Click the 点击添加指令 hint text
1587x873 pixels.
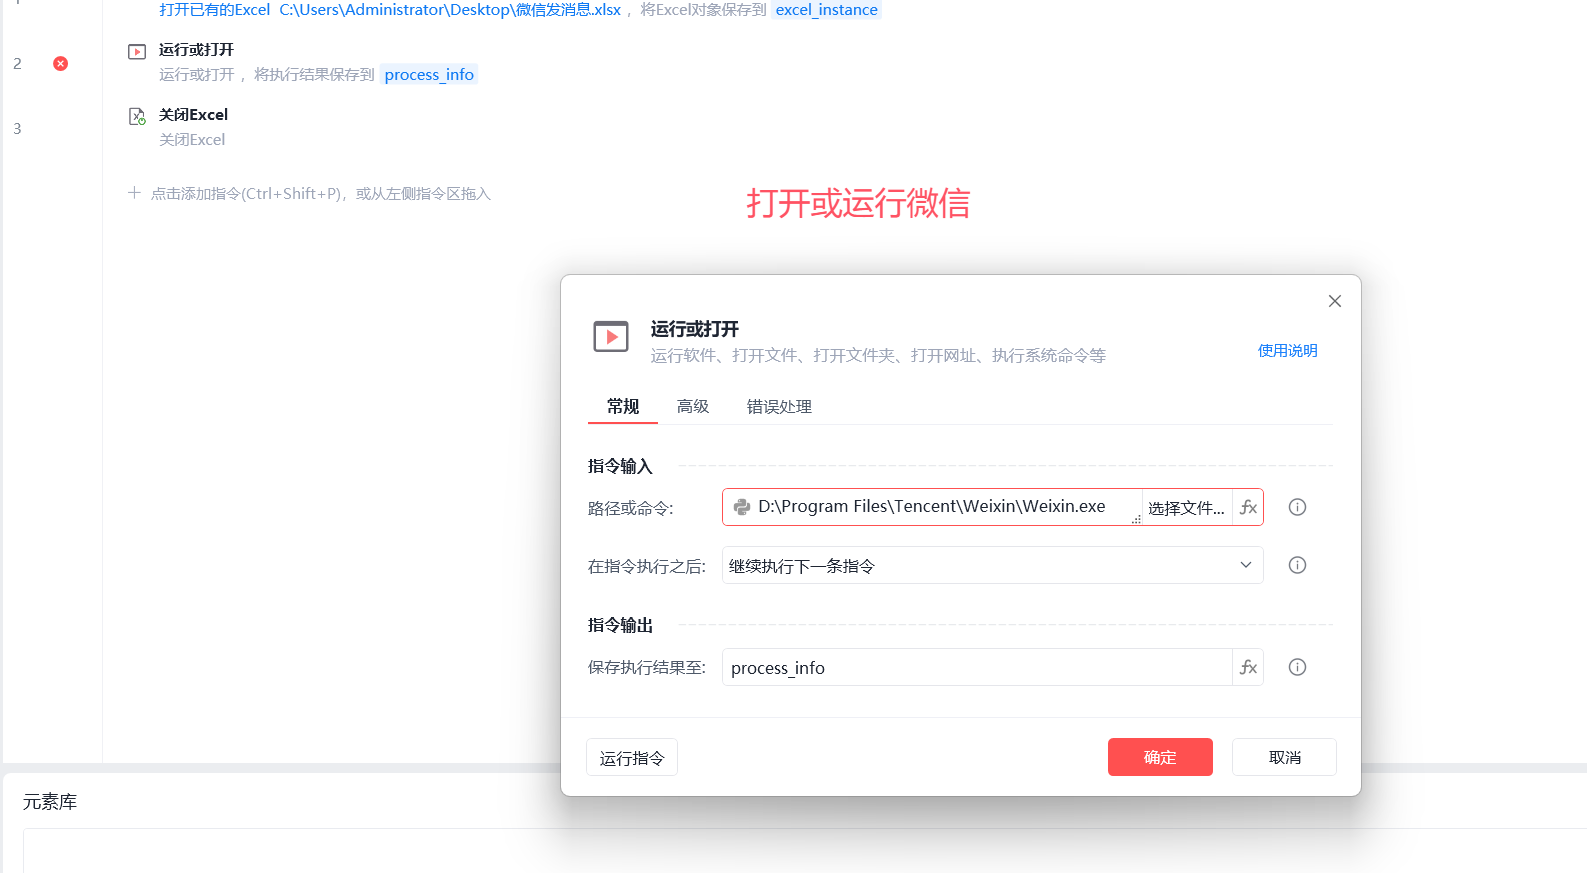click(321, 194)
